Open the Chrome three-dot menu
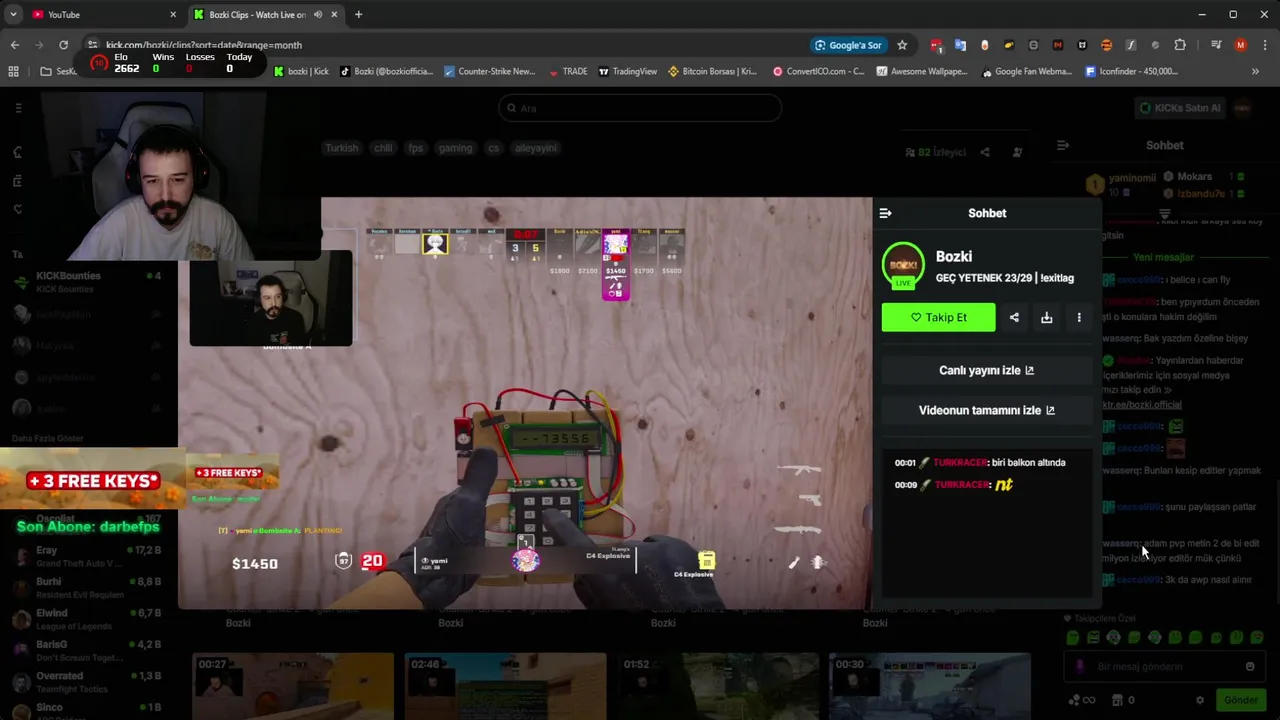The height and width of the screenshot is (720, 1280). click(1265, 45)
